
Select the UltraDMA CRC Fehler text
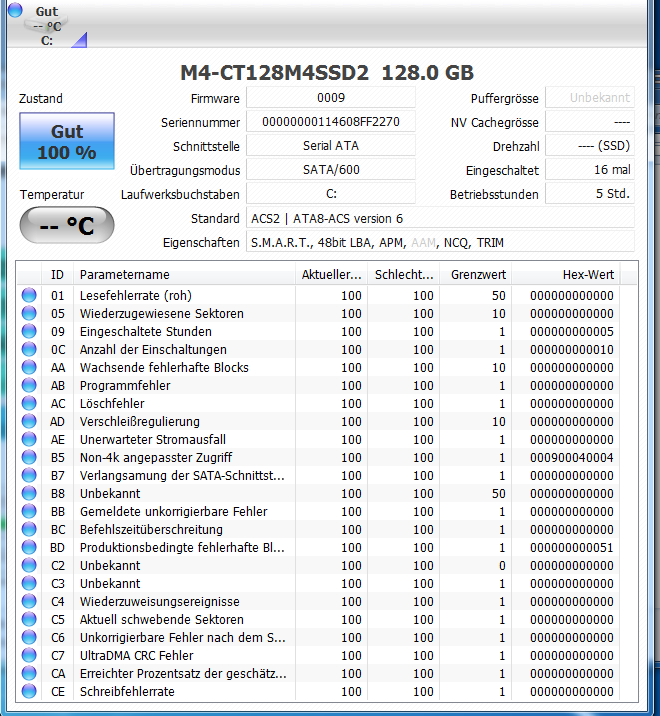point(137,655)
